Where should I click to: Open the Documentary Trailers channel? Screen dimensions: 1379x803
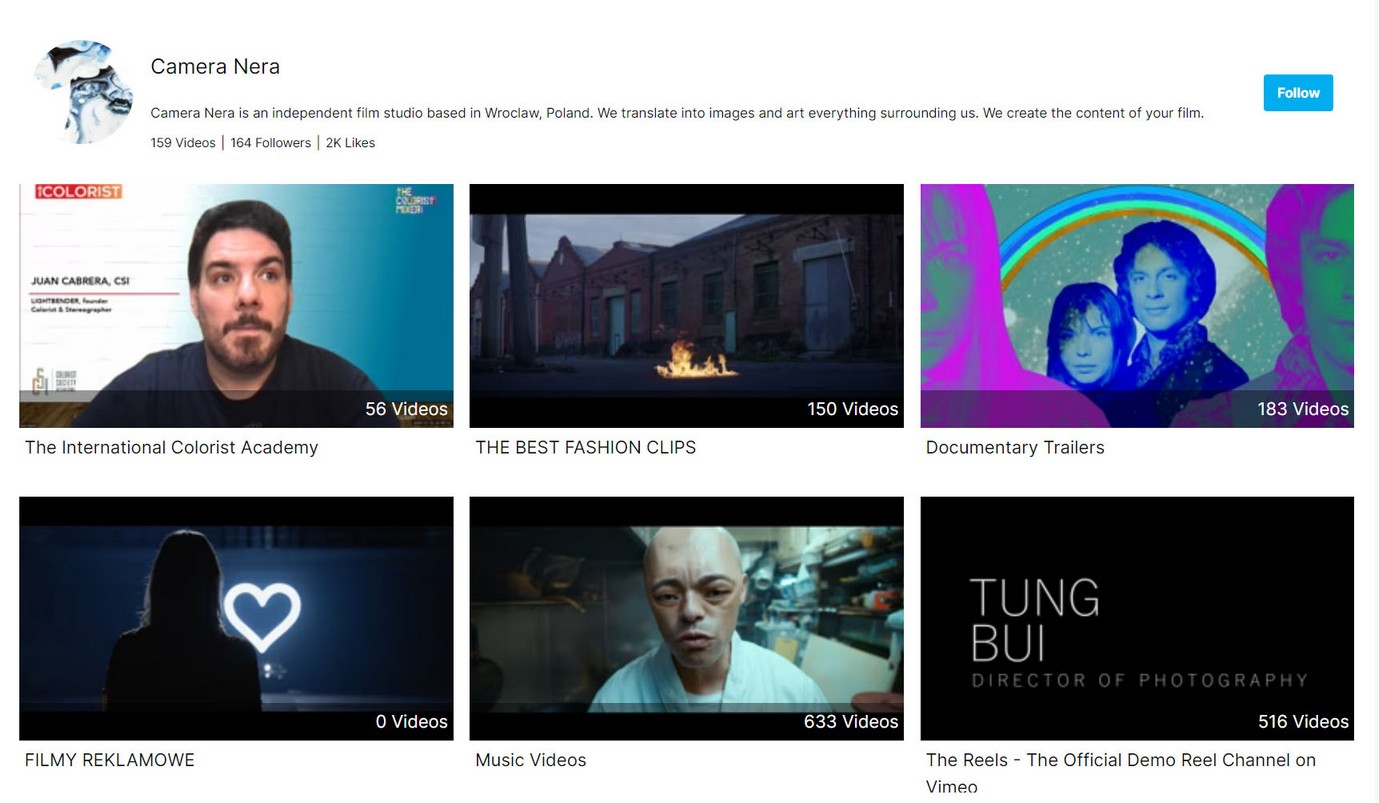click(x=1015, y=447)
